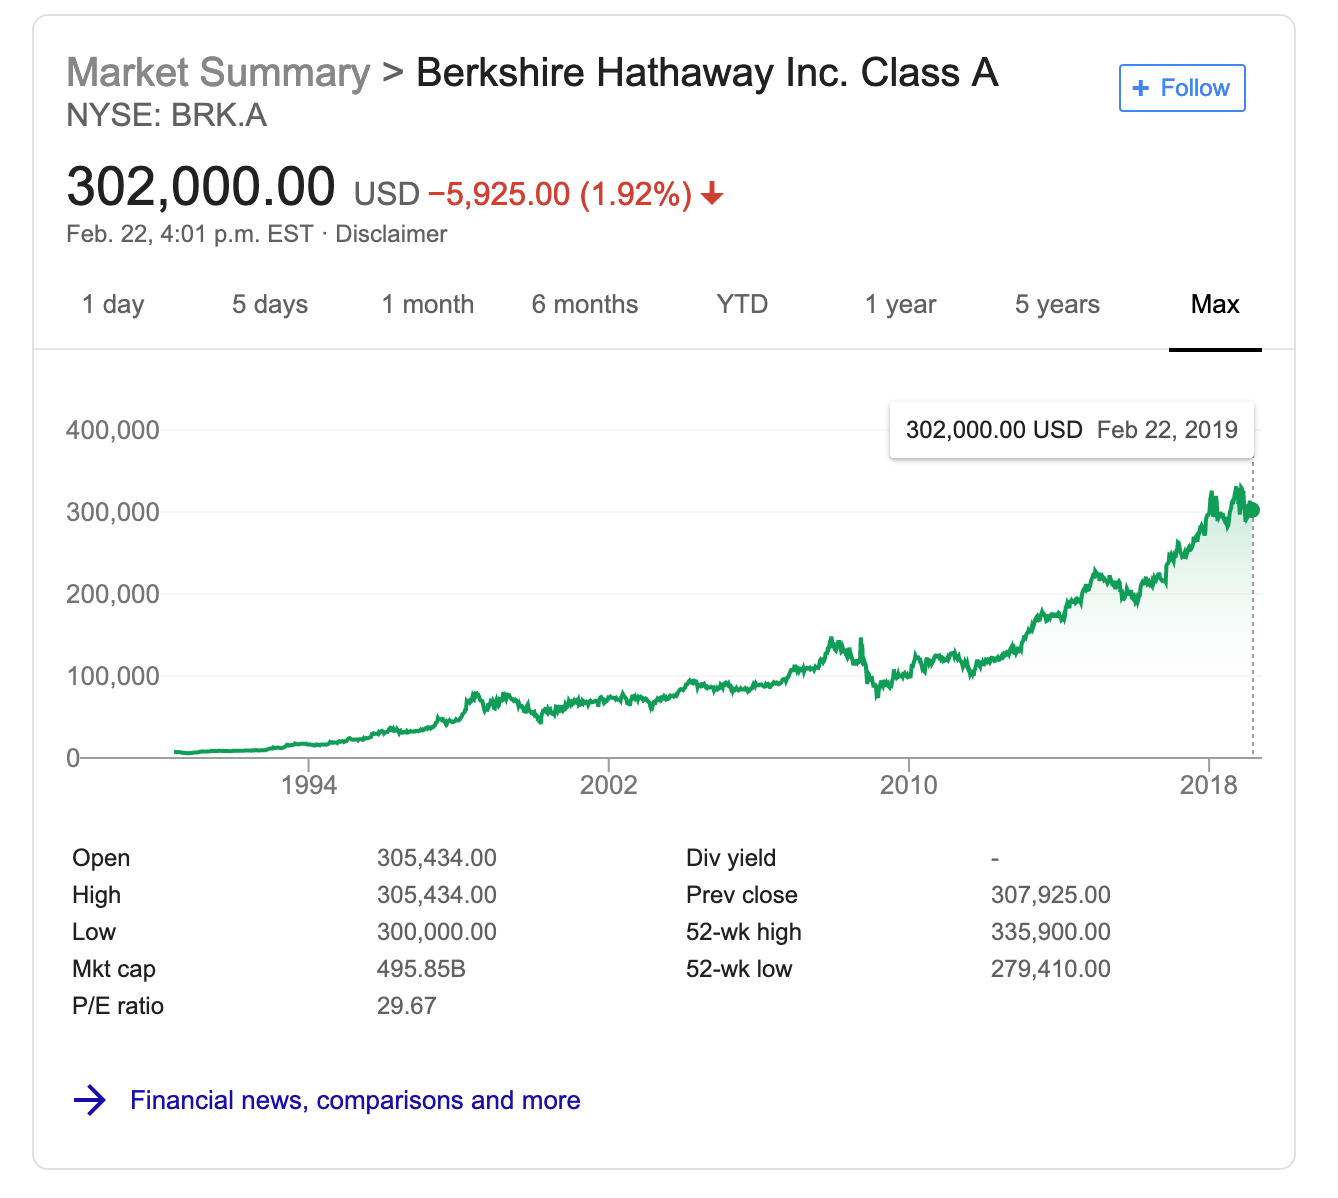Select the 1 day tab
This screenshot has width=1338, height=1198.
click(113, 304)
